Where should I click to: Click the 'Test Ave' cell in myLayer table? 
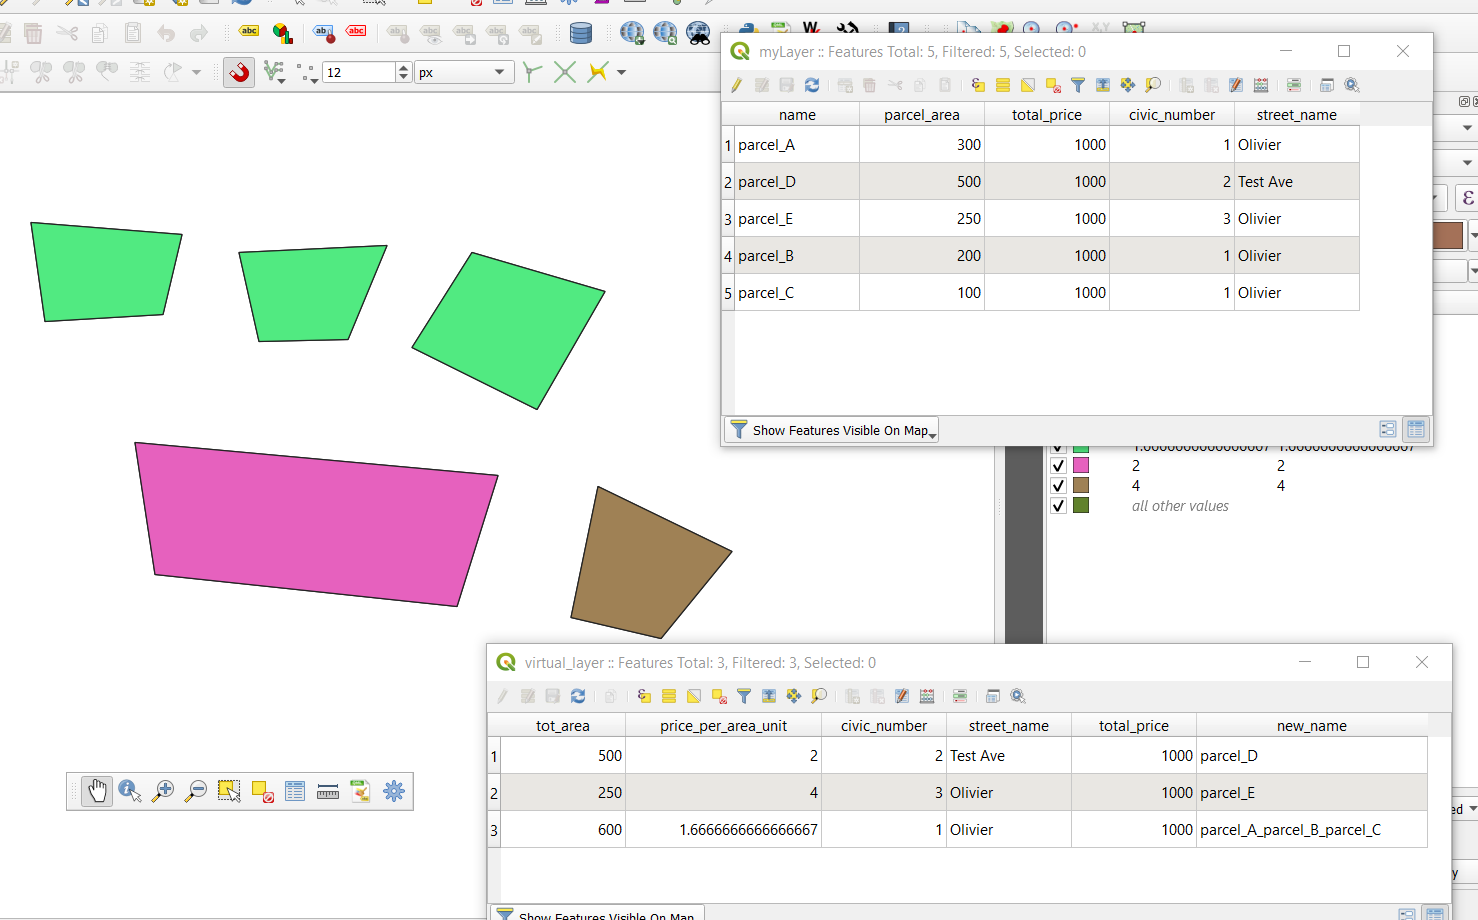click(1297, 182)
